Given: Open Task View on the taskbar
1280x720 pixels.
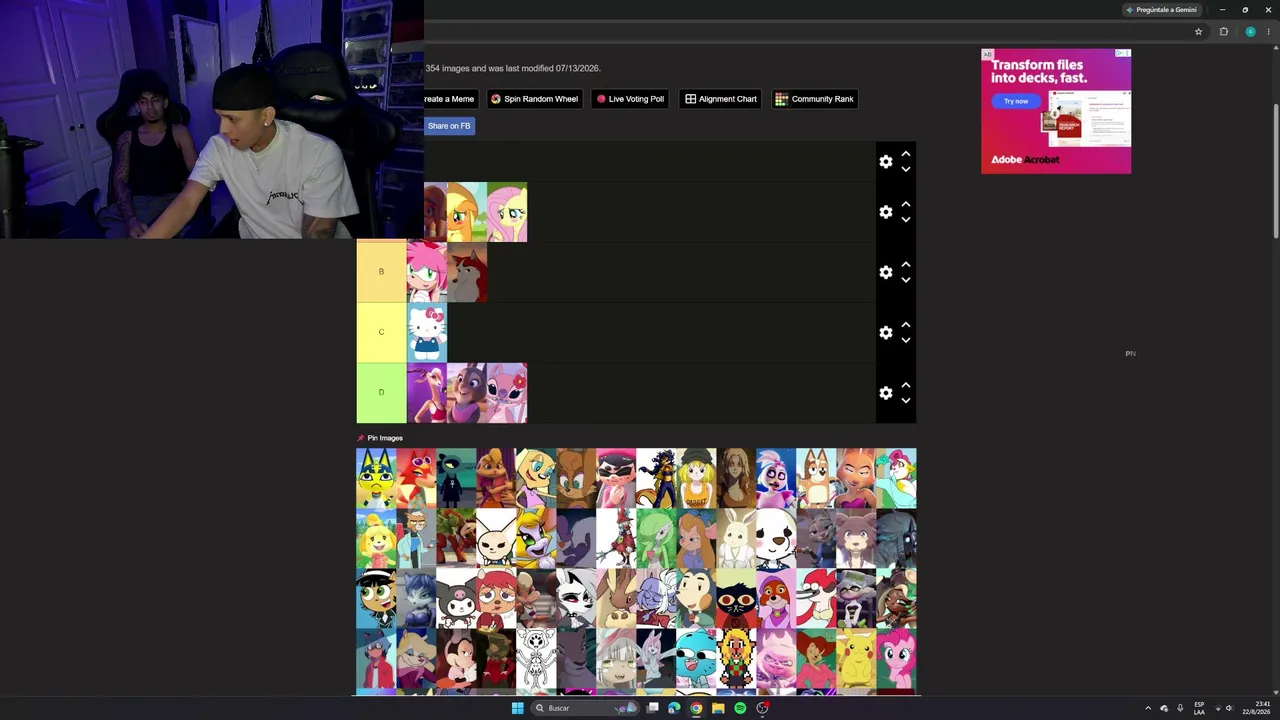Looking at the screenshot, I should 653,708.
